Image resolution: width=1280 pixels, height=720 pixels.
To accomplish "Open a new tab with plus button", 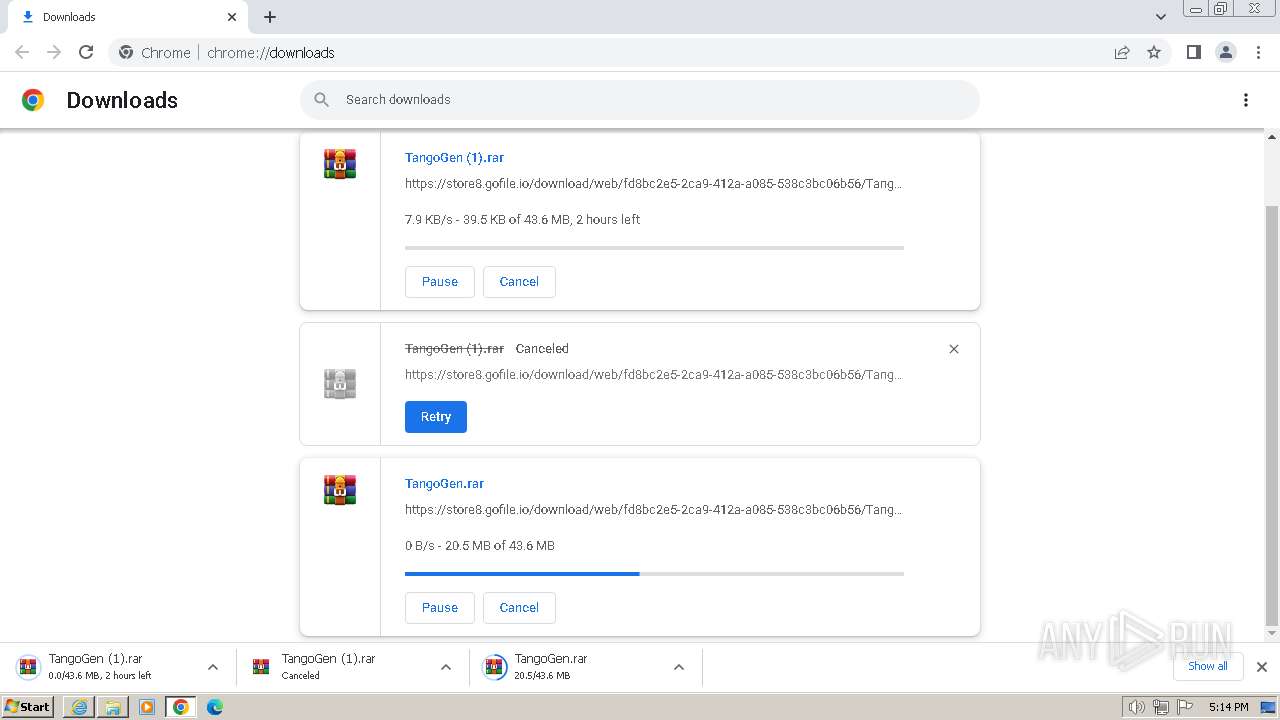I will [270, 17].
